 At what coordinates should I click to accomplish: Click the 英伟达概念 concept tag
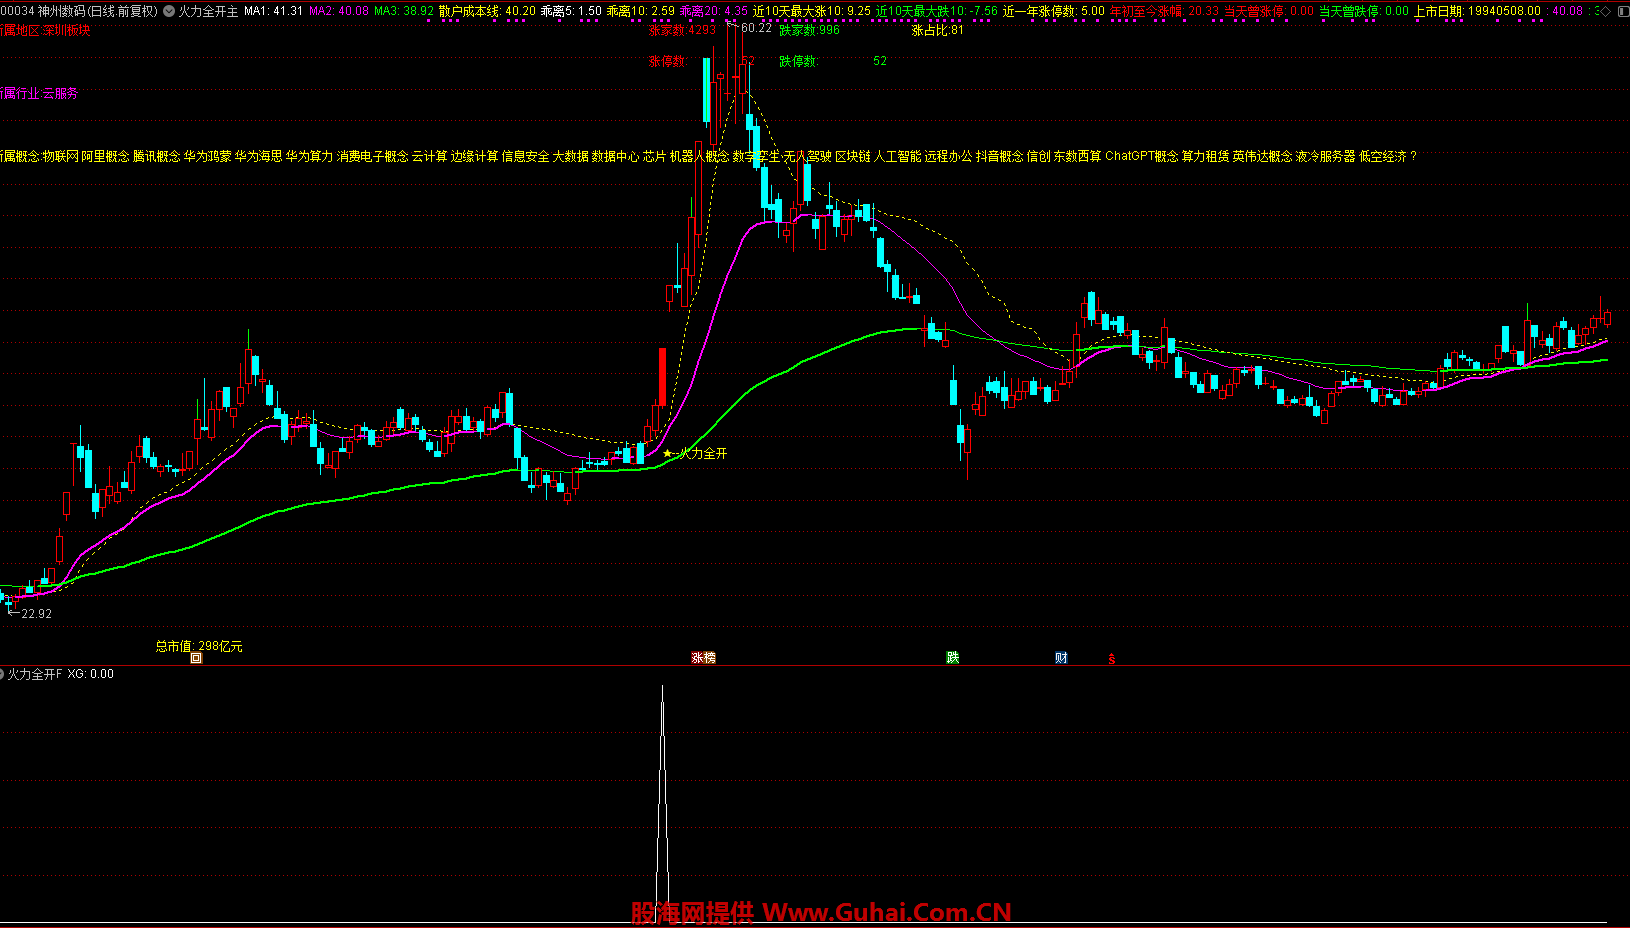(x=1263, y=156)
